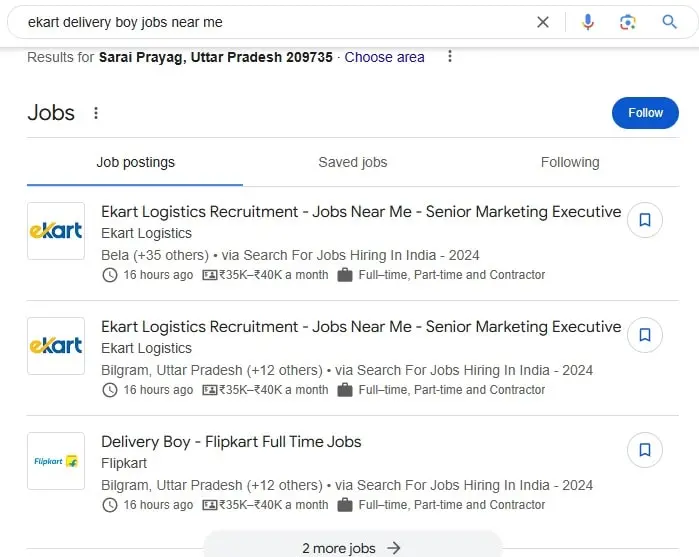Start voice search with microphone icon

(x=588, y=22)
